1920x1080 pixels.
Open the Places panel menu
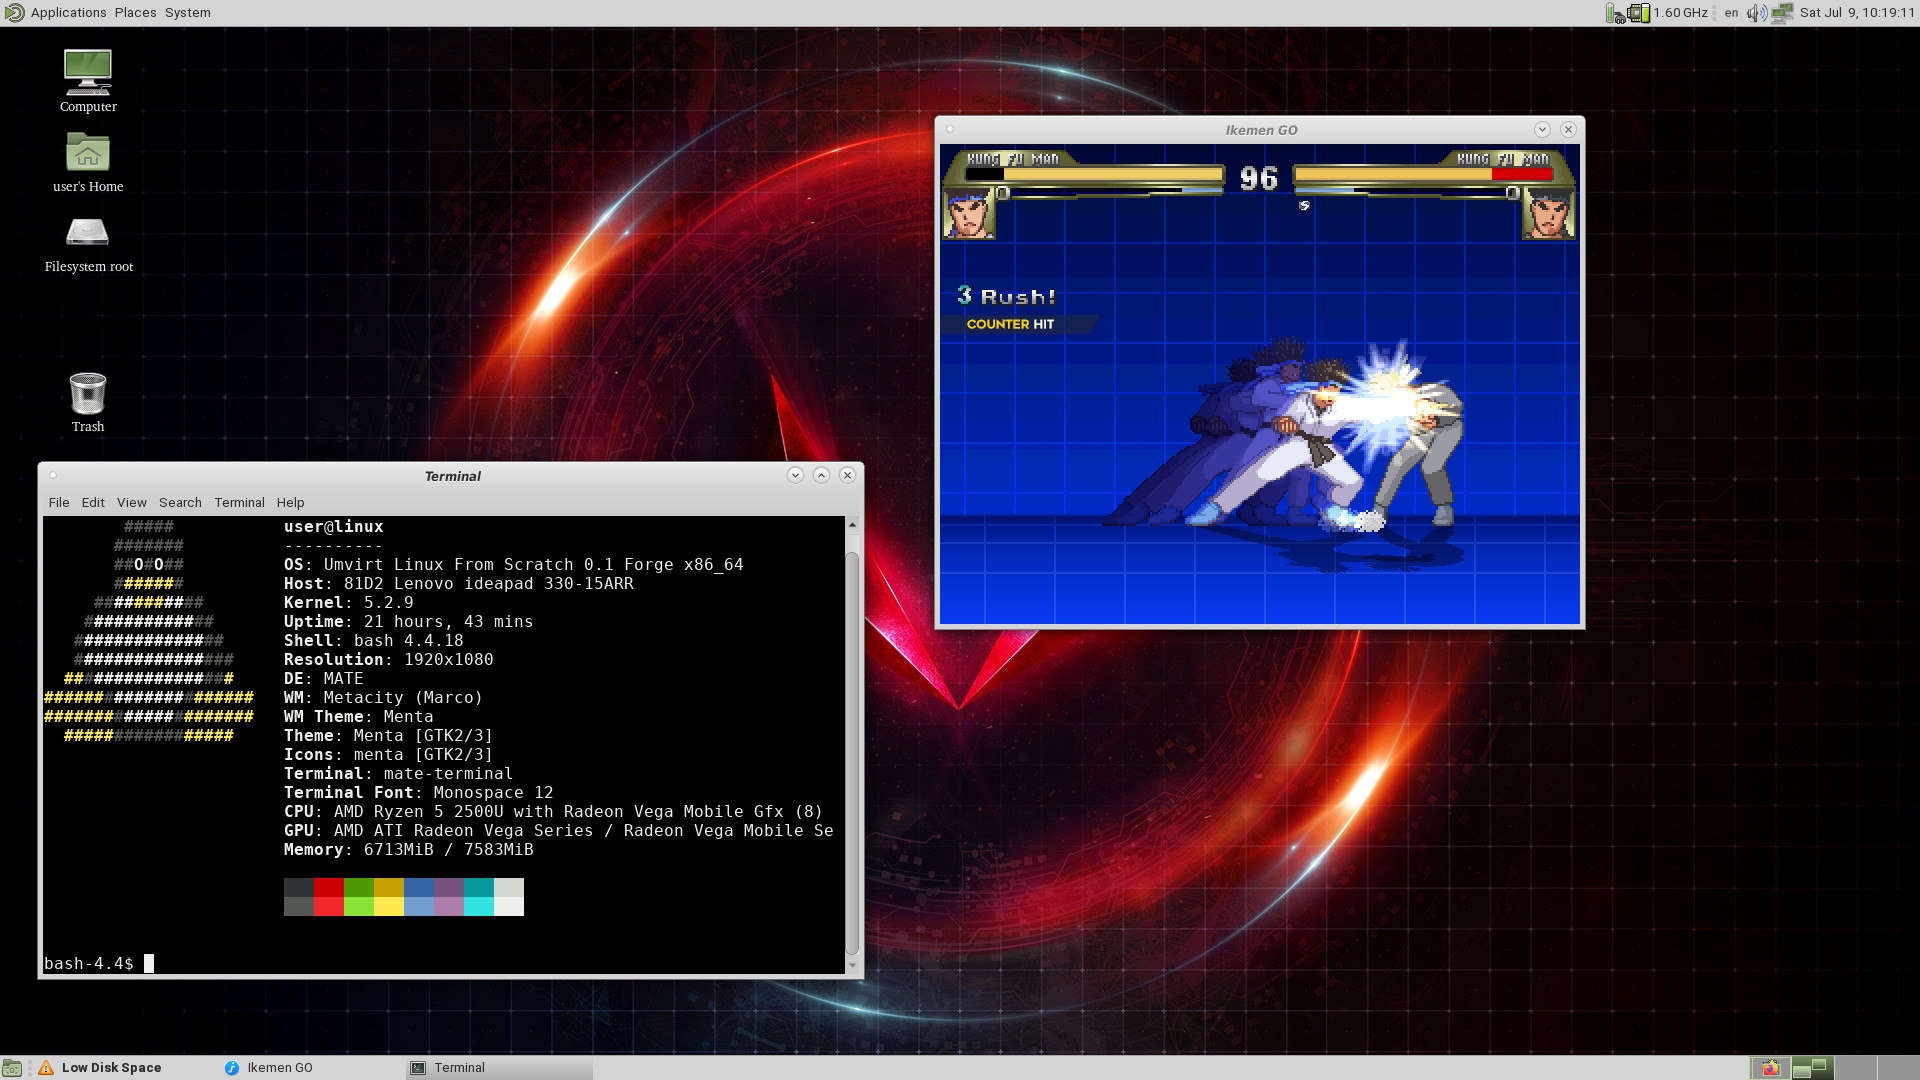(135, 13)
